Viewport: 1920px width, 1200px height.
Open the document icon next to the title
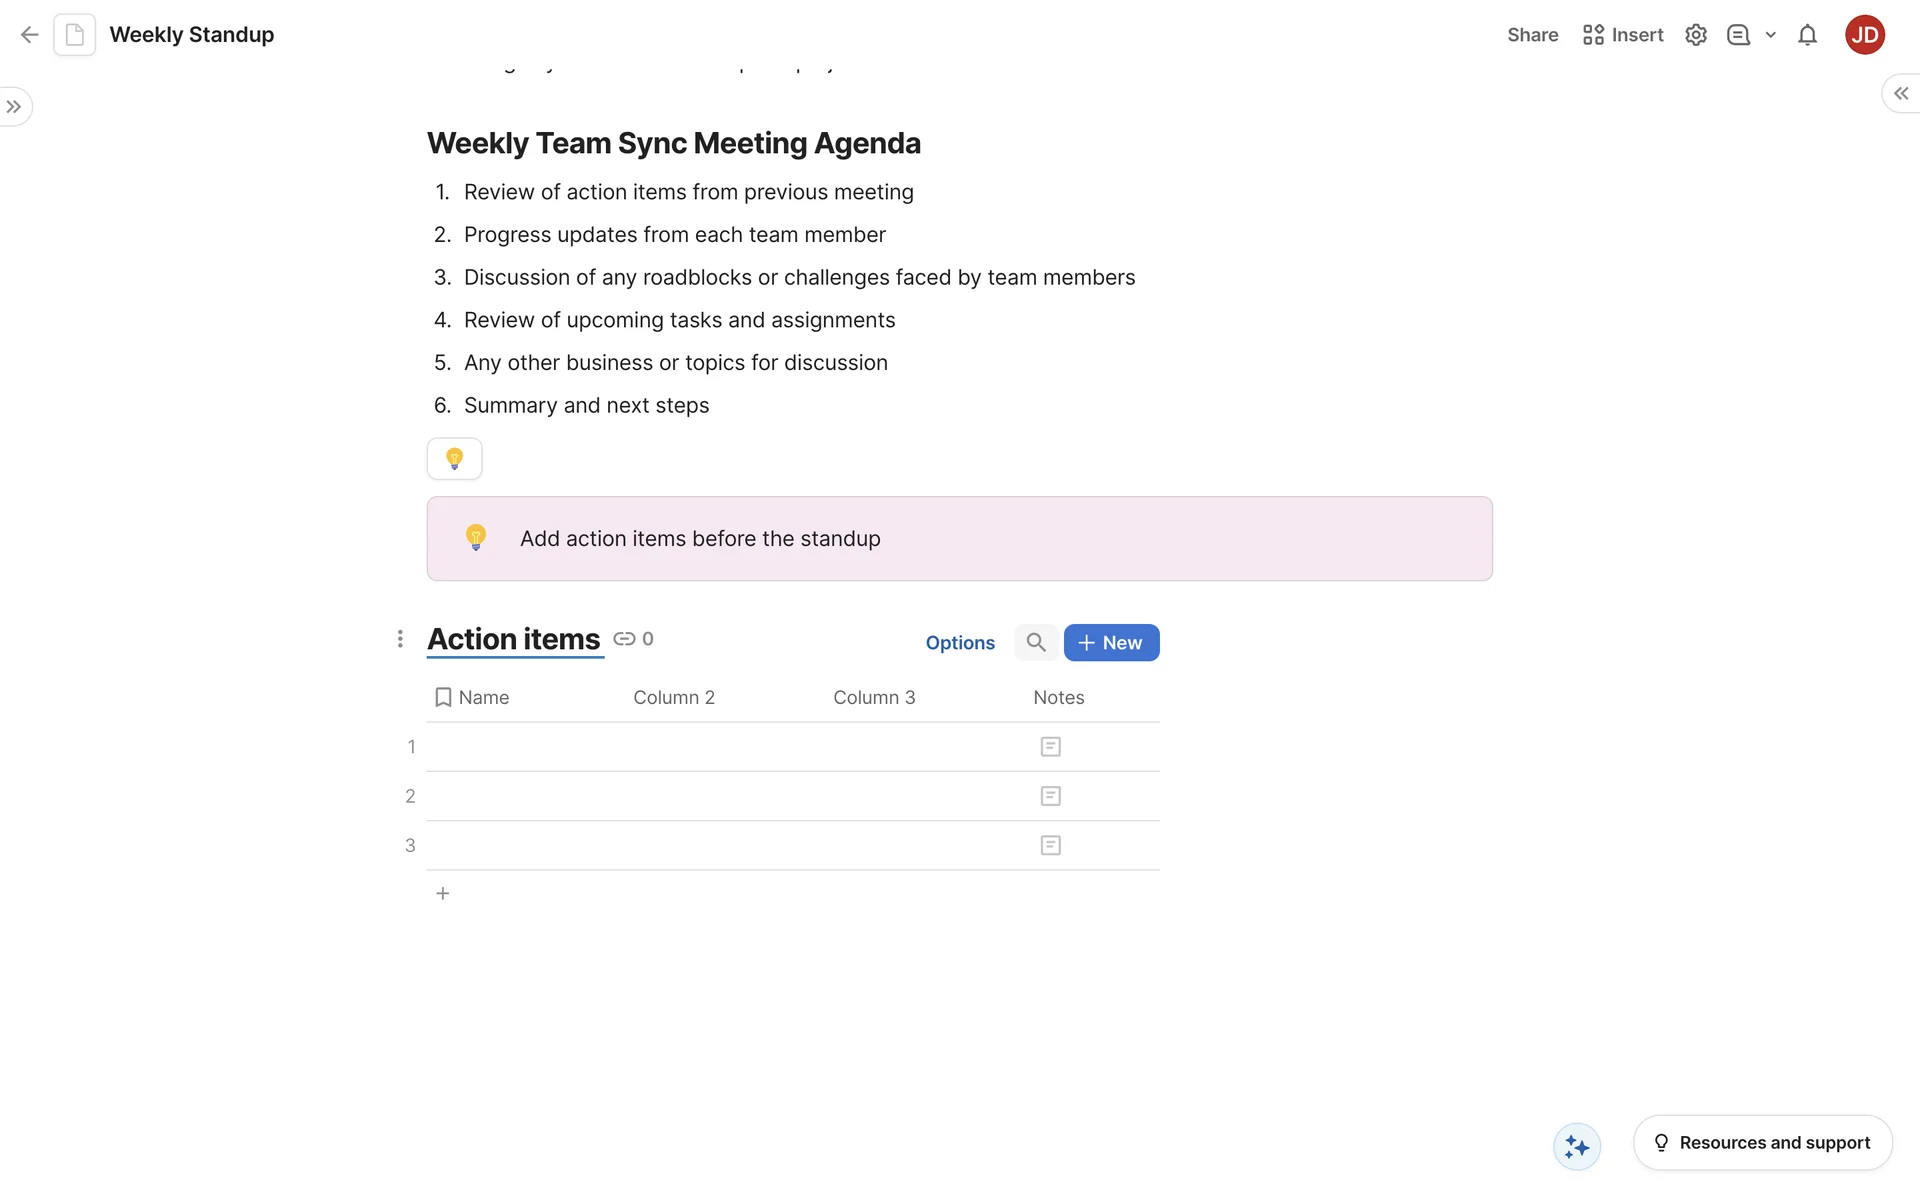coord(75,35)
